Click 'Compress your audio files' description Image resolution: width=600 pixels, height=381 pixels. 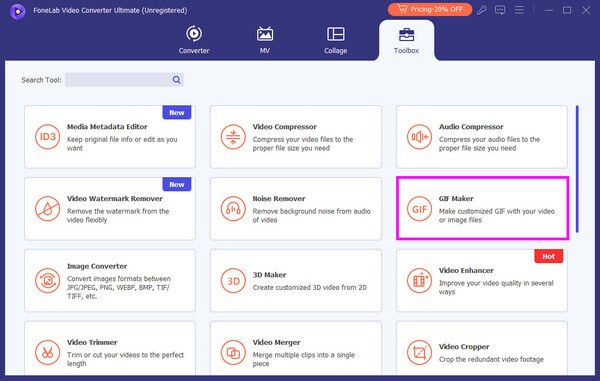click(x=489, y=143)
